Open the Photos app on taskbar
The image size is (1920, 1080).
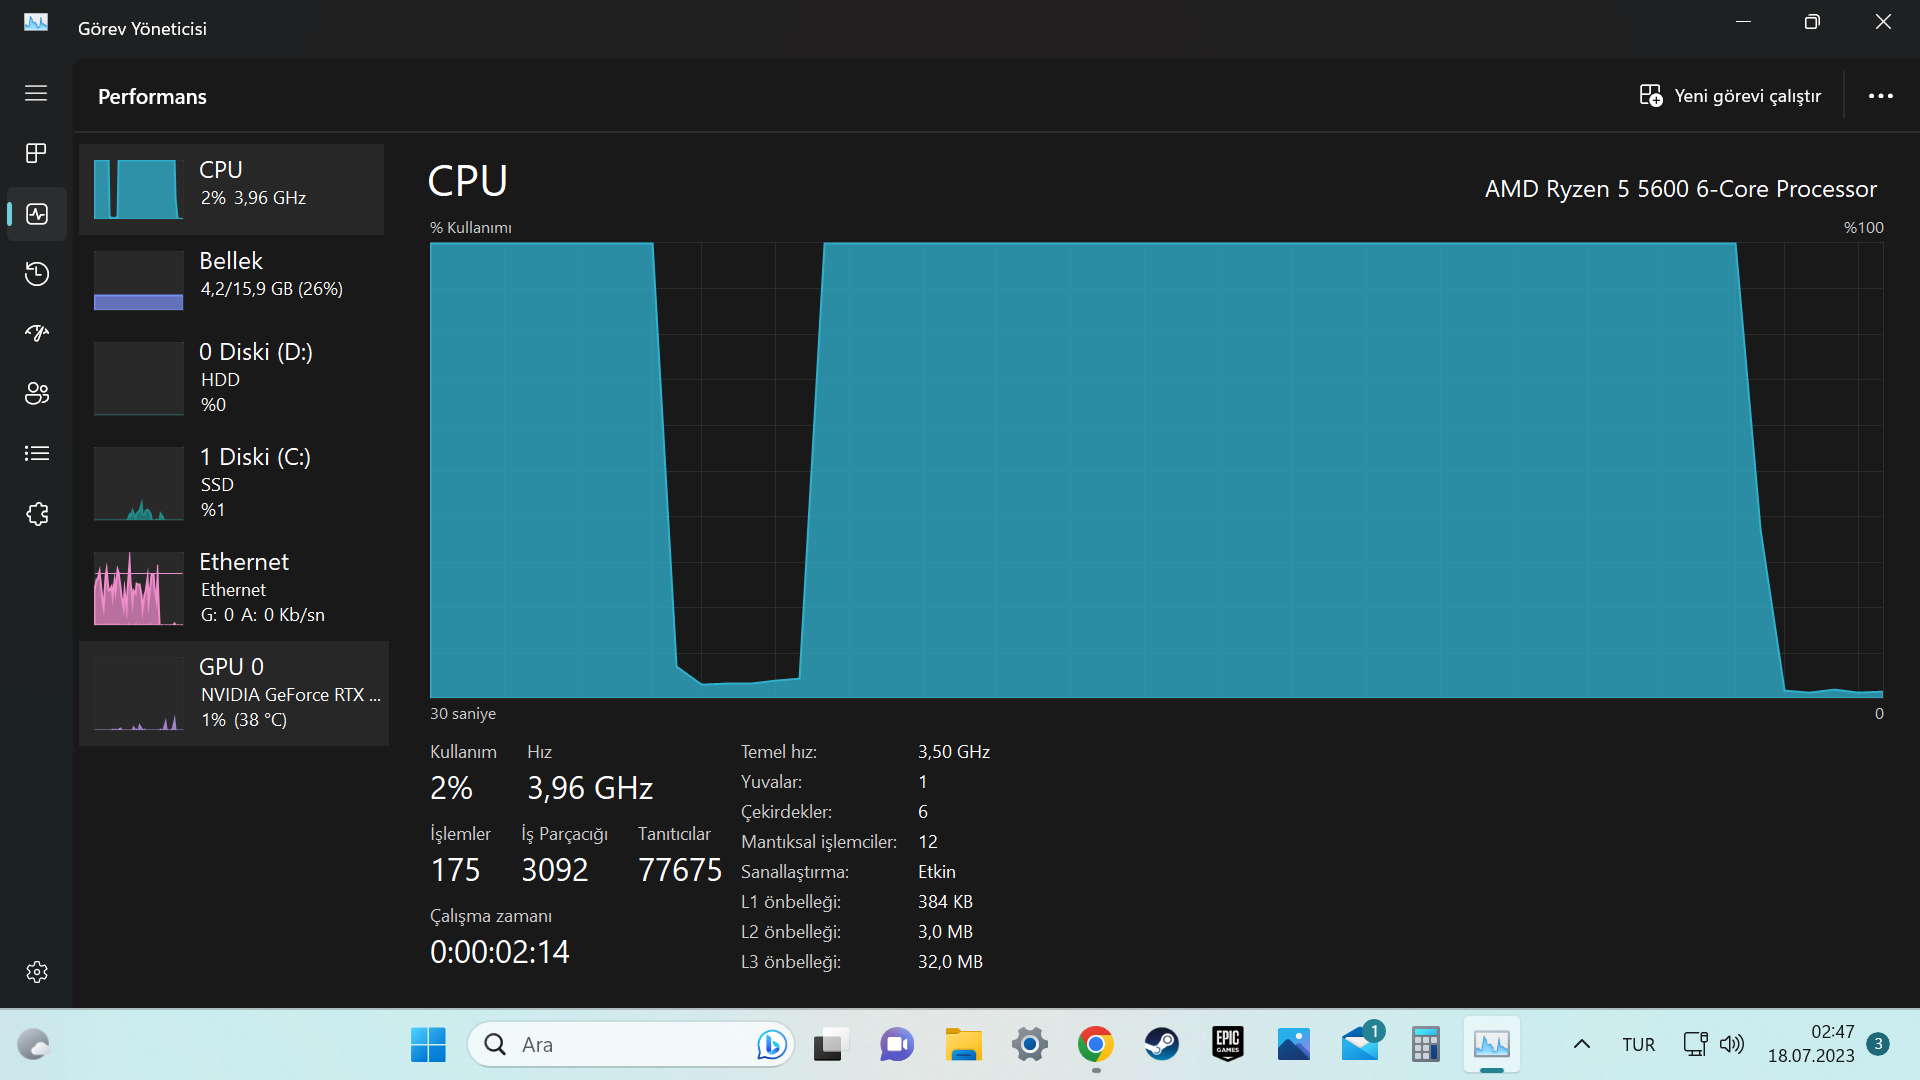[x=1293, y=1045]
